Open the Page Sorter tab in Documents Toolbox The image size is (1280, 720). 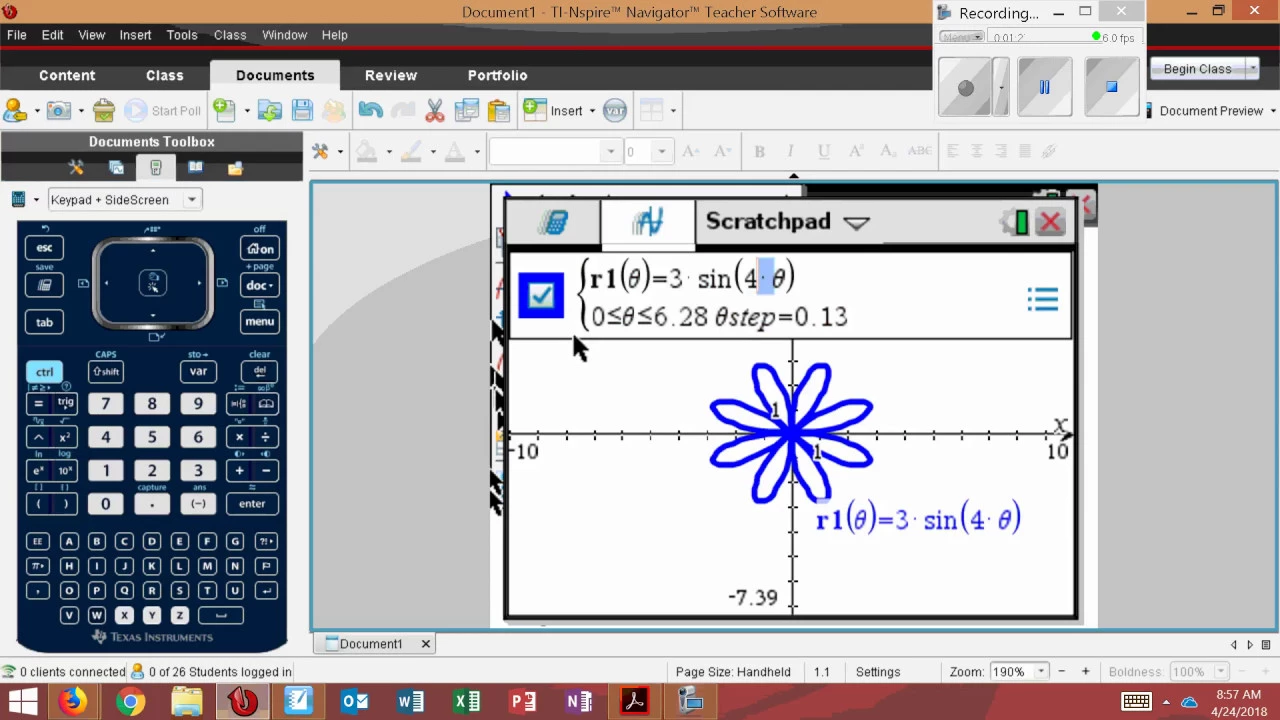click(116, 168)
